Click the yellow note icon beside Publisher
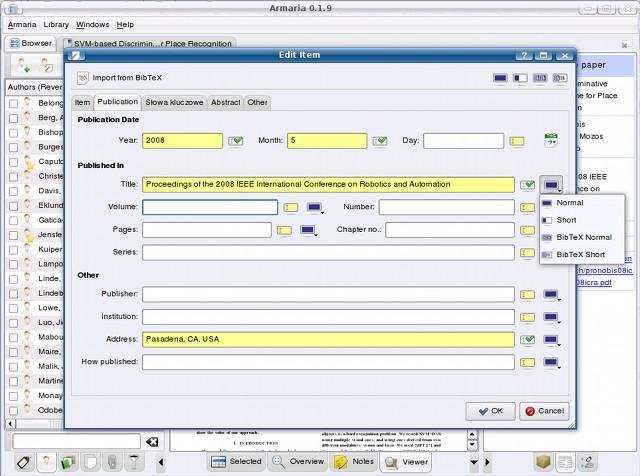This screenshot has height=476, width=640. [527, 295]
